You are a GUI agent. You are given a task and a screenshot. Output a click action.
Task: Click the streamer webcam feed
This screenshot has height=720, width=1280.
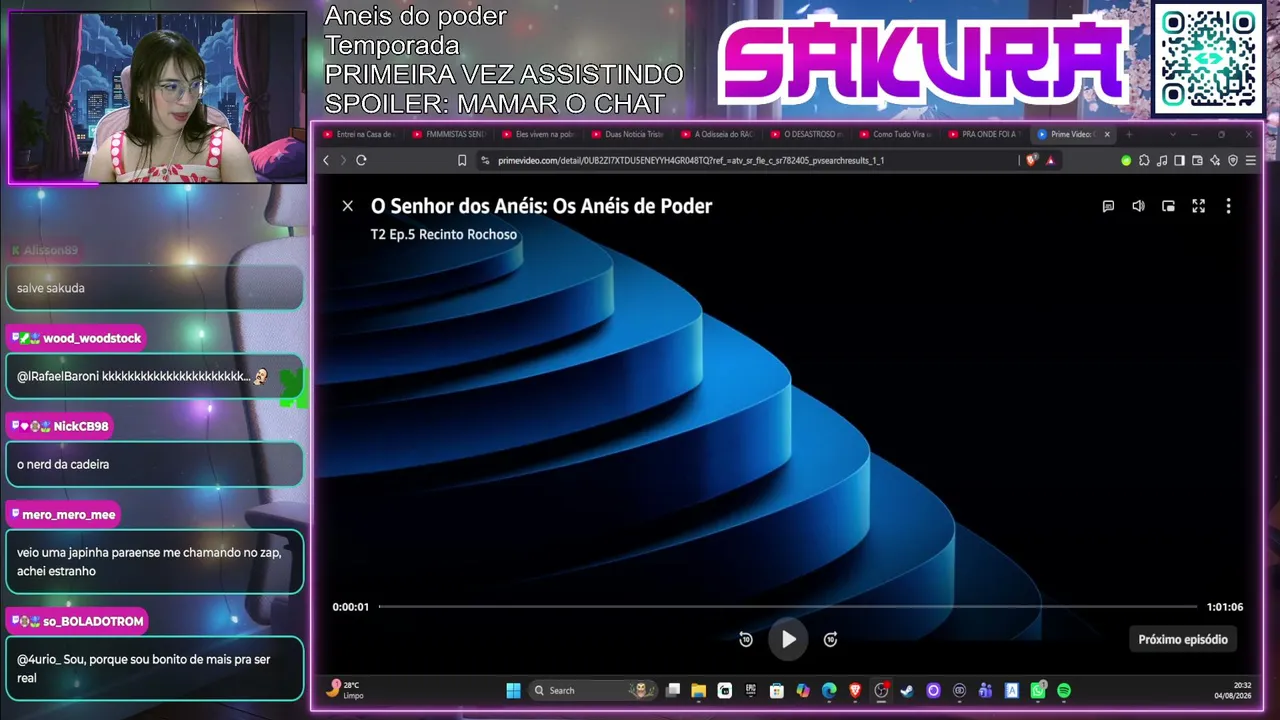(x=157, y=97)
